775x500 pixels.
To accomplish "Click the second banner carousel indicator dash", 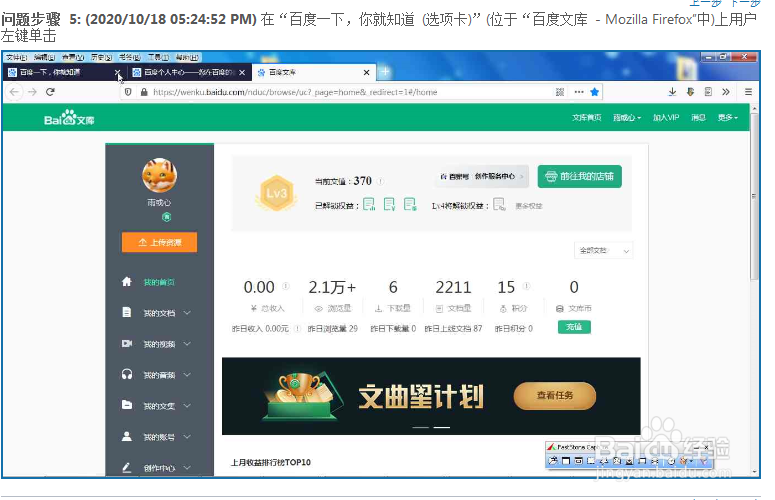I will [442, 427].
